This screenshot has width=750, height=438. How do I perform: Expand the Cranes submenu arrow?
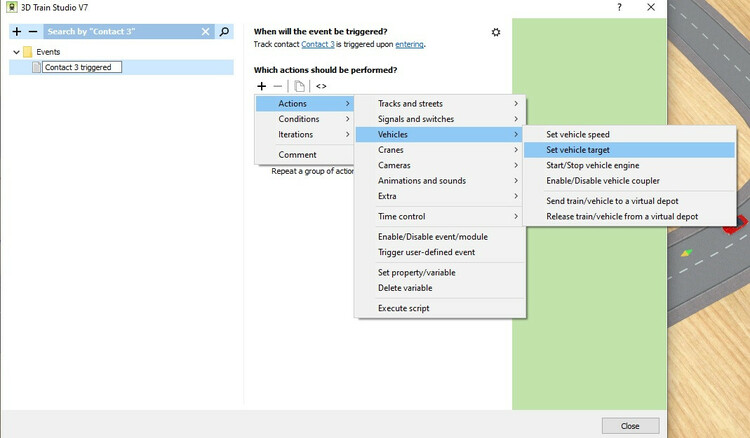coord(516,150)
